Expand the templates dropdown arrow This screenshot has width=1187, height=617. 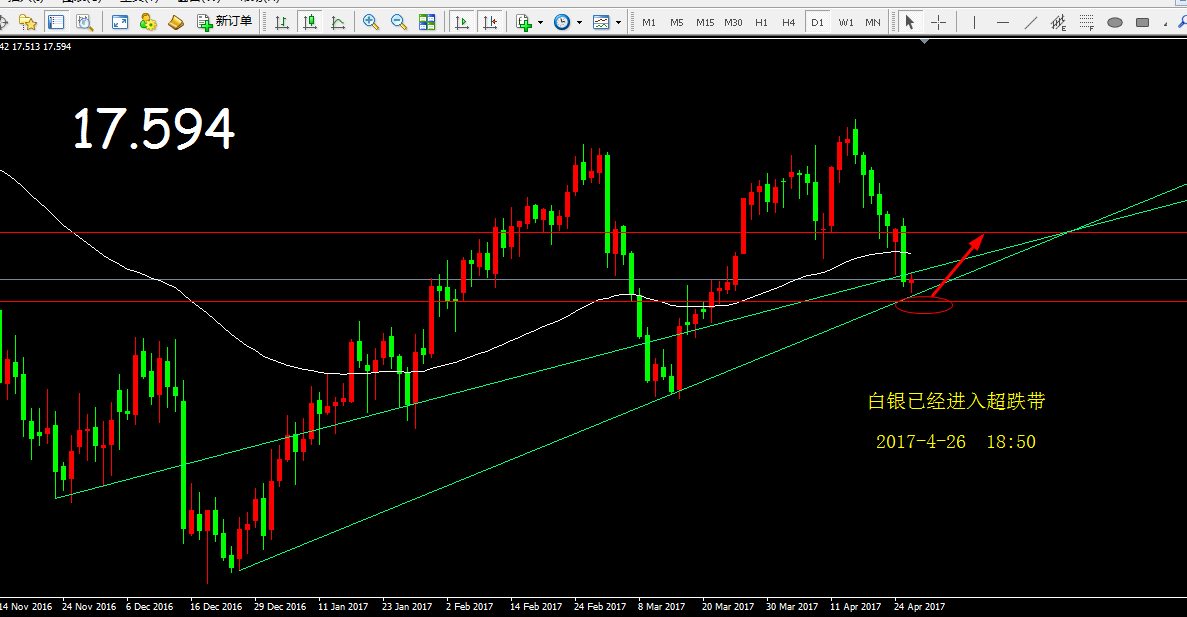point(618,23)
